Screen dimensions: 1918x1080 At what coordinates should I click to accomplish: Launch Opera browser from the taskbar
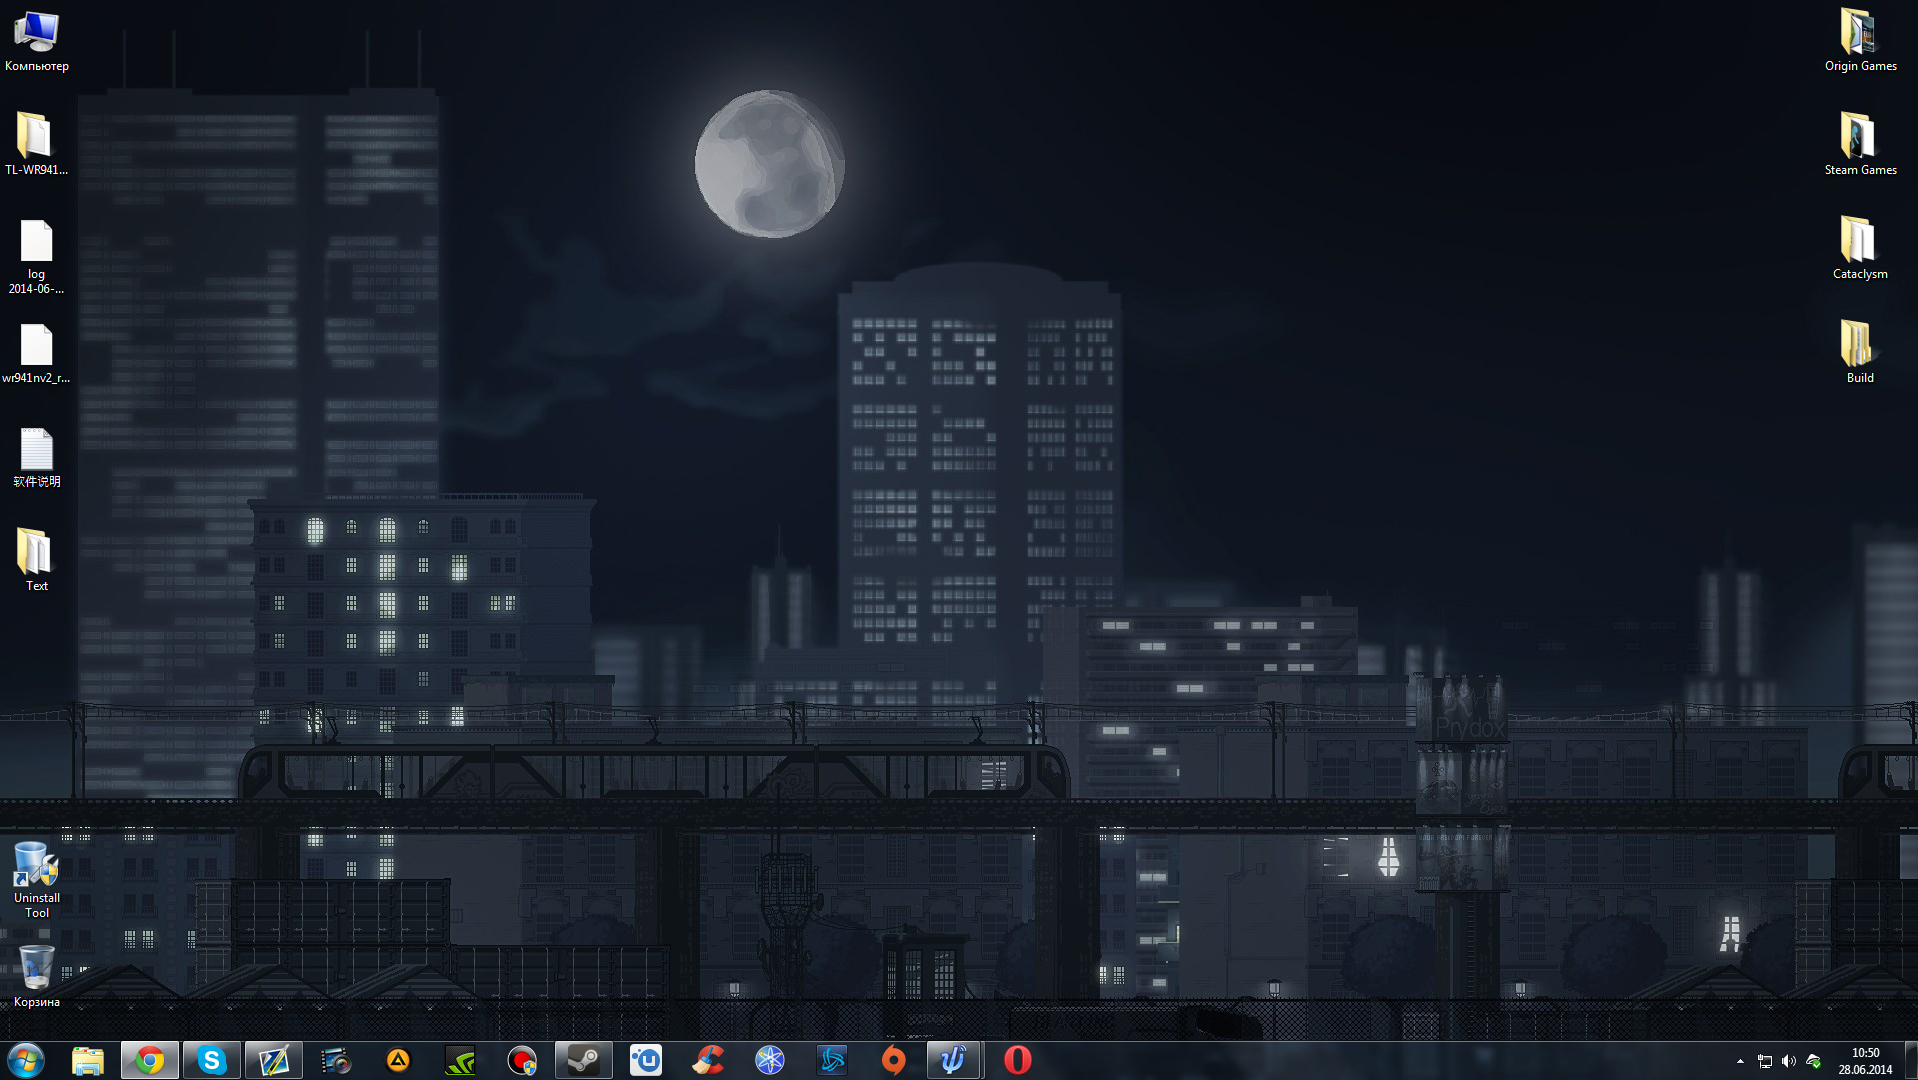1018,1060
